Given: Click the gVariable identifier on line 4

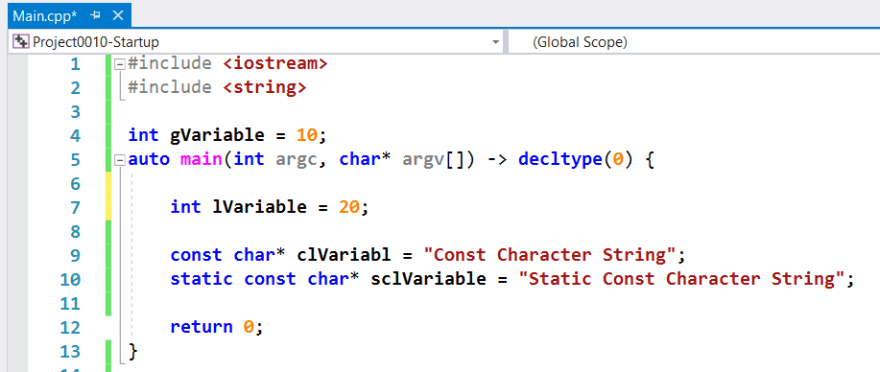Looking at the screenshot, I should click(217, 135).
